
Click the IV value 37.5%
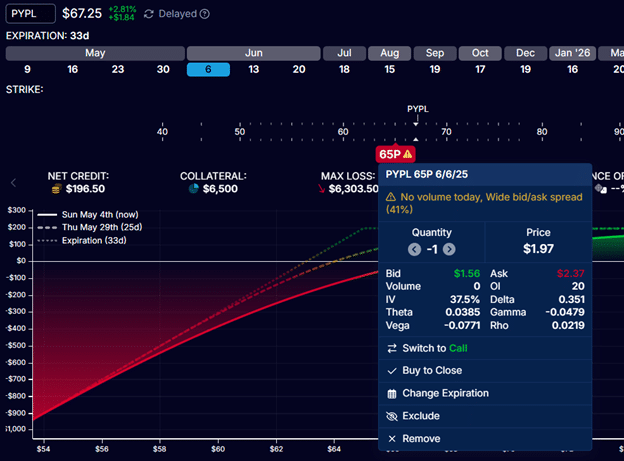pos(464,299)
